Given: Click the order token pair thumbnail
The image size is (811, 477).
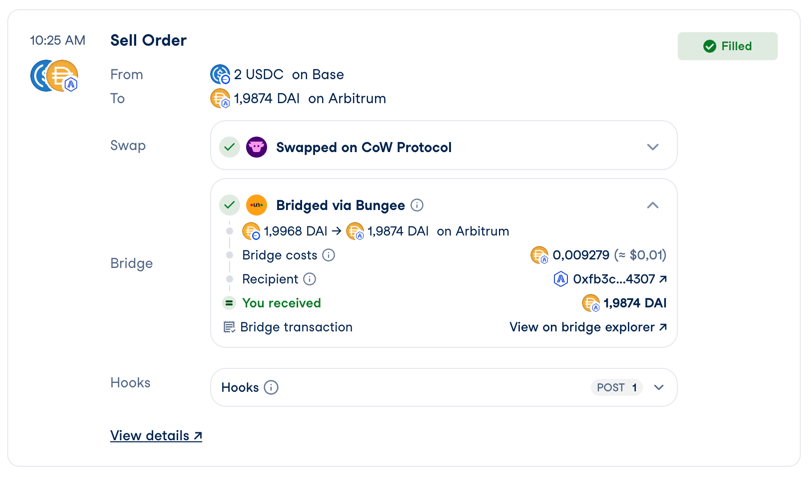Looking at the screenshot, I should 55,76.
